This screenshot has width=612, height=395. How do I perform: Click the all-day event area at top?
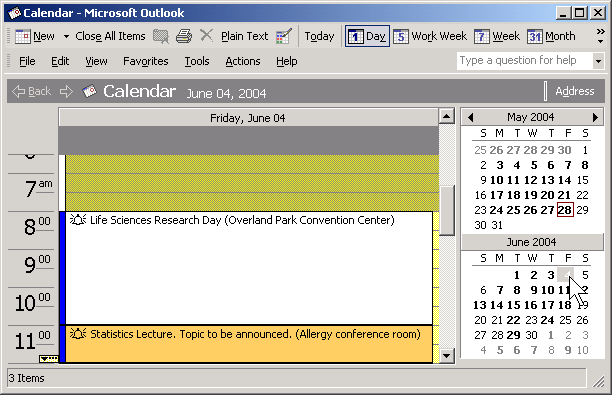249,140
